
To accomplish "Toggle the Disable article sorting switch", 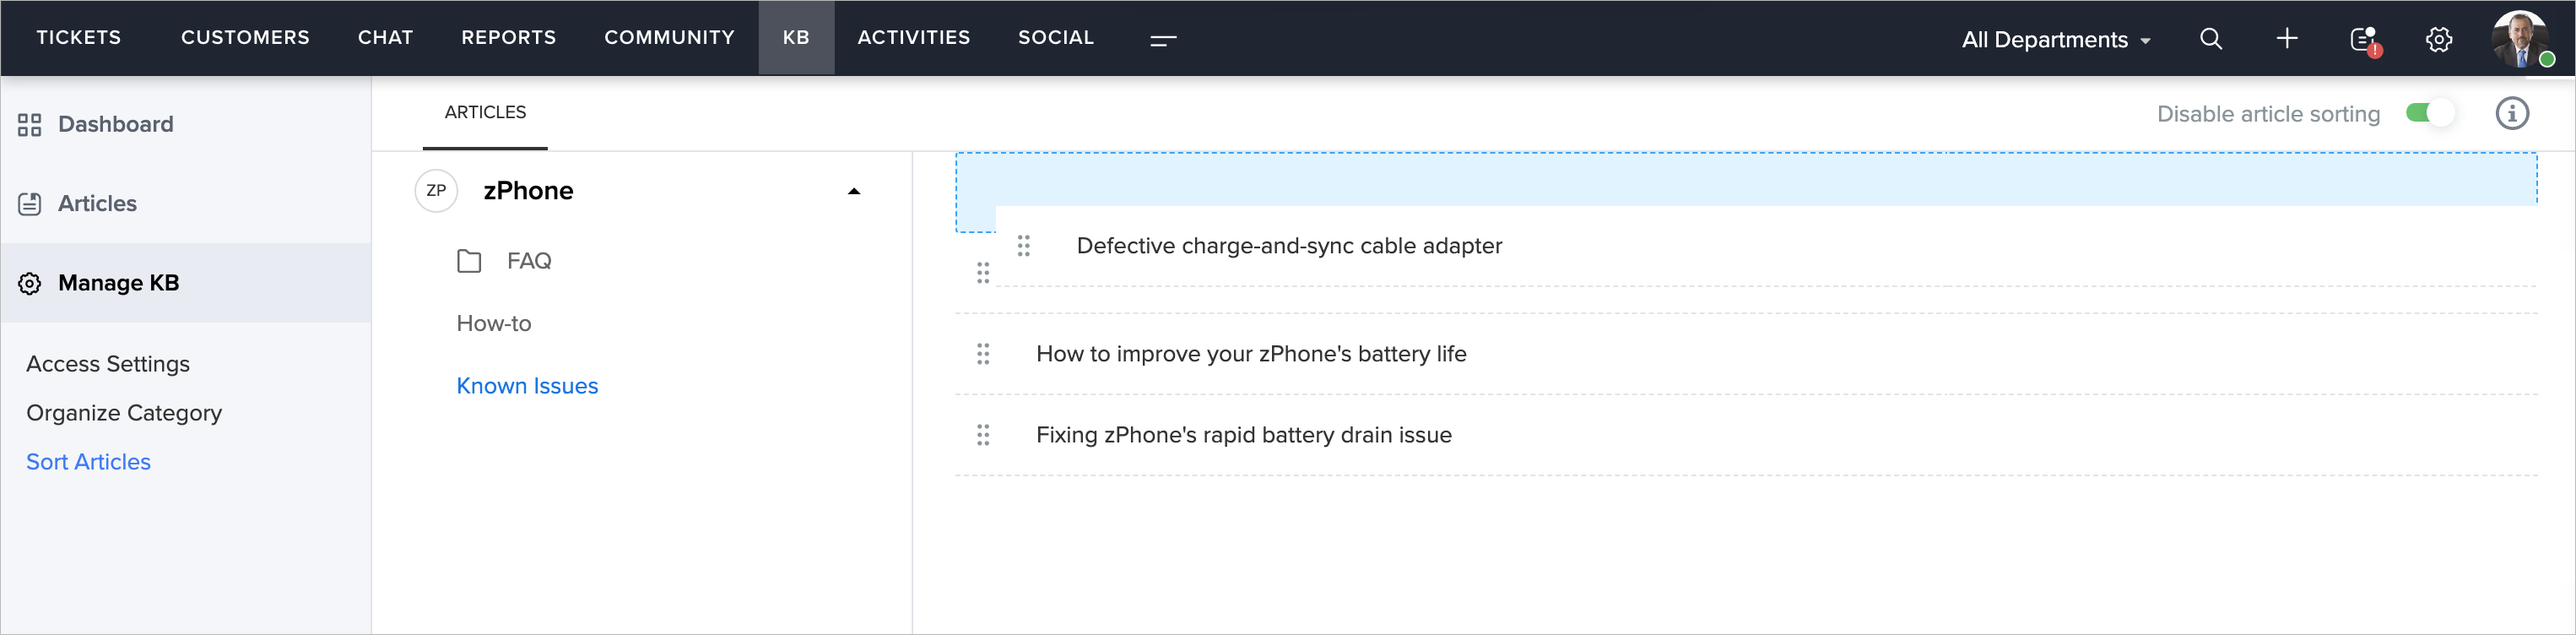I will tap(2429, 114).
